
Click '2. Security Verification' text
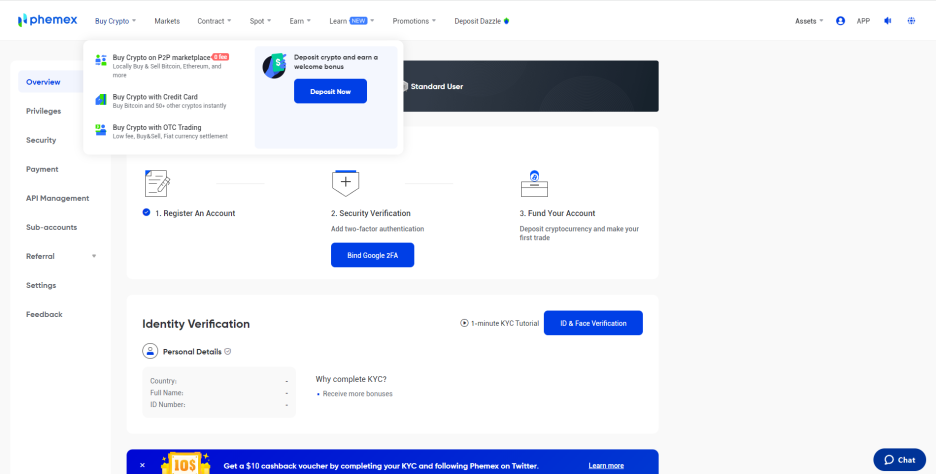[x=371, y=213]
